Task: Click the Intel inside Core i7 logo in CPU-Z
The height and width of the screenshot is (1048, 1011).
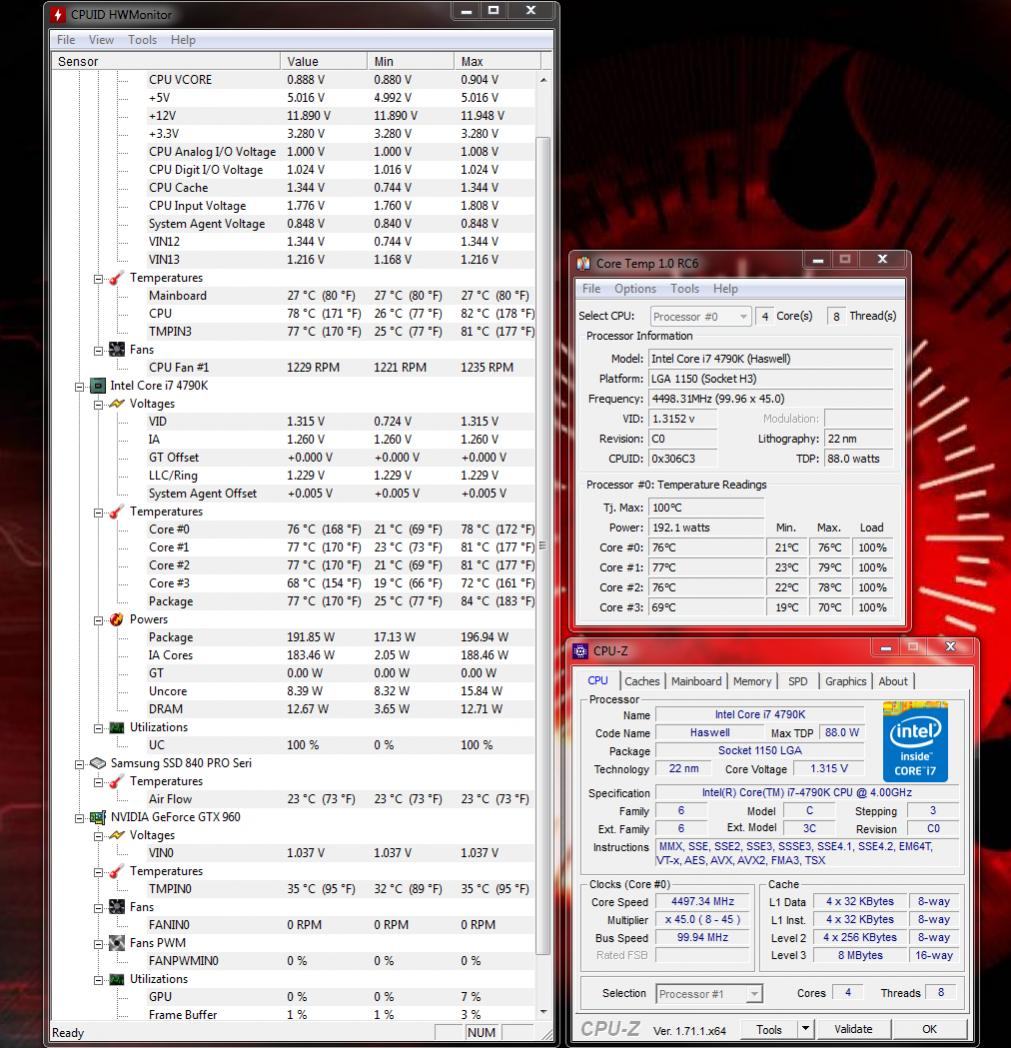Action: 915,741
